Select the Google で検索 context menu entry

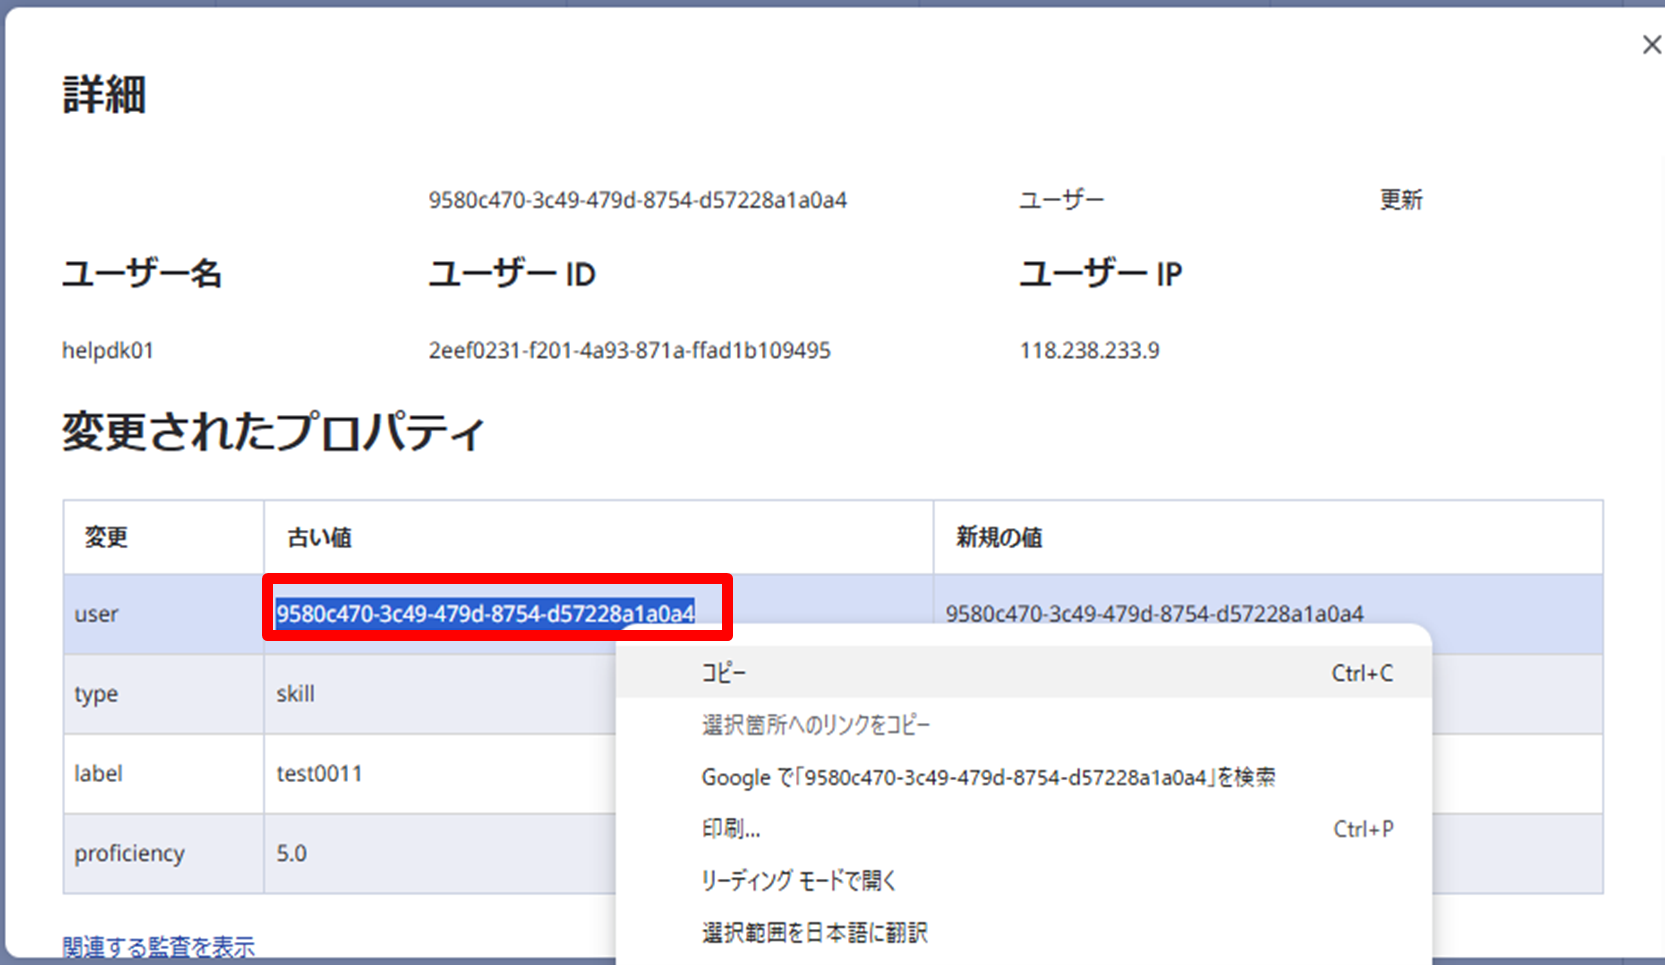coord(987,777)
